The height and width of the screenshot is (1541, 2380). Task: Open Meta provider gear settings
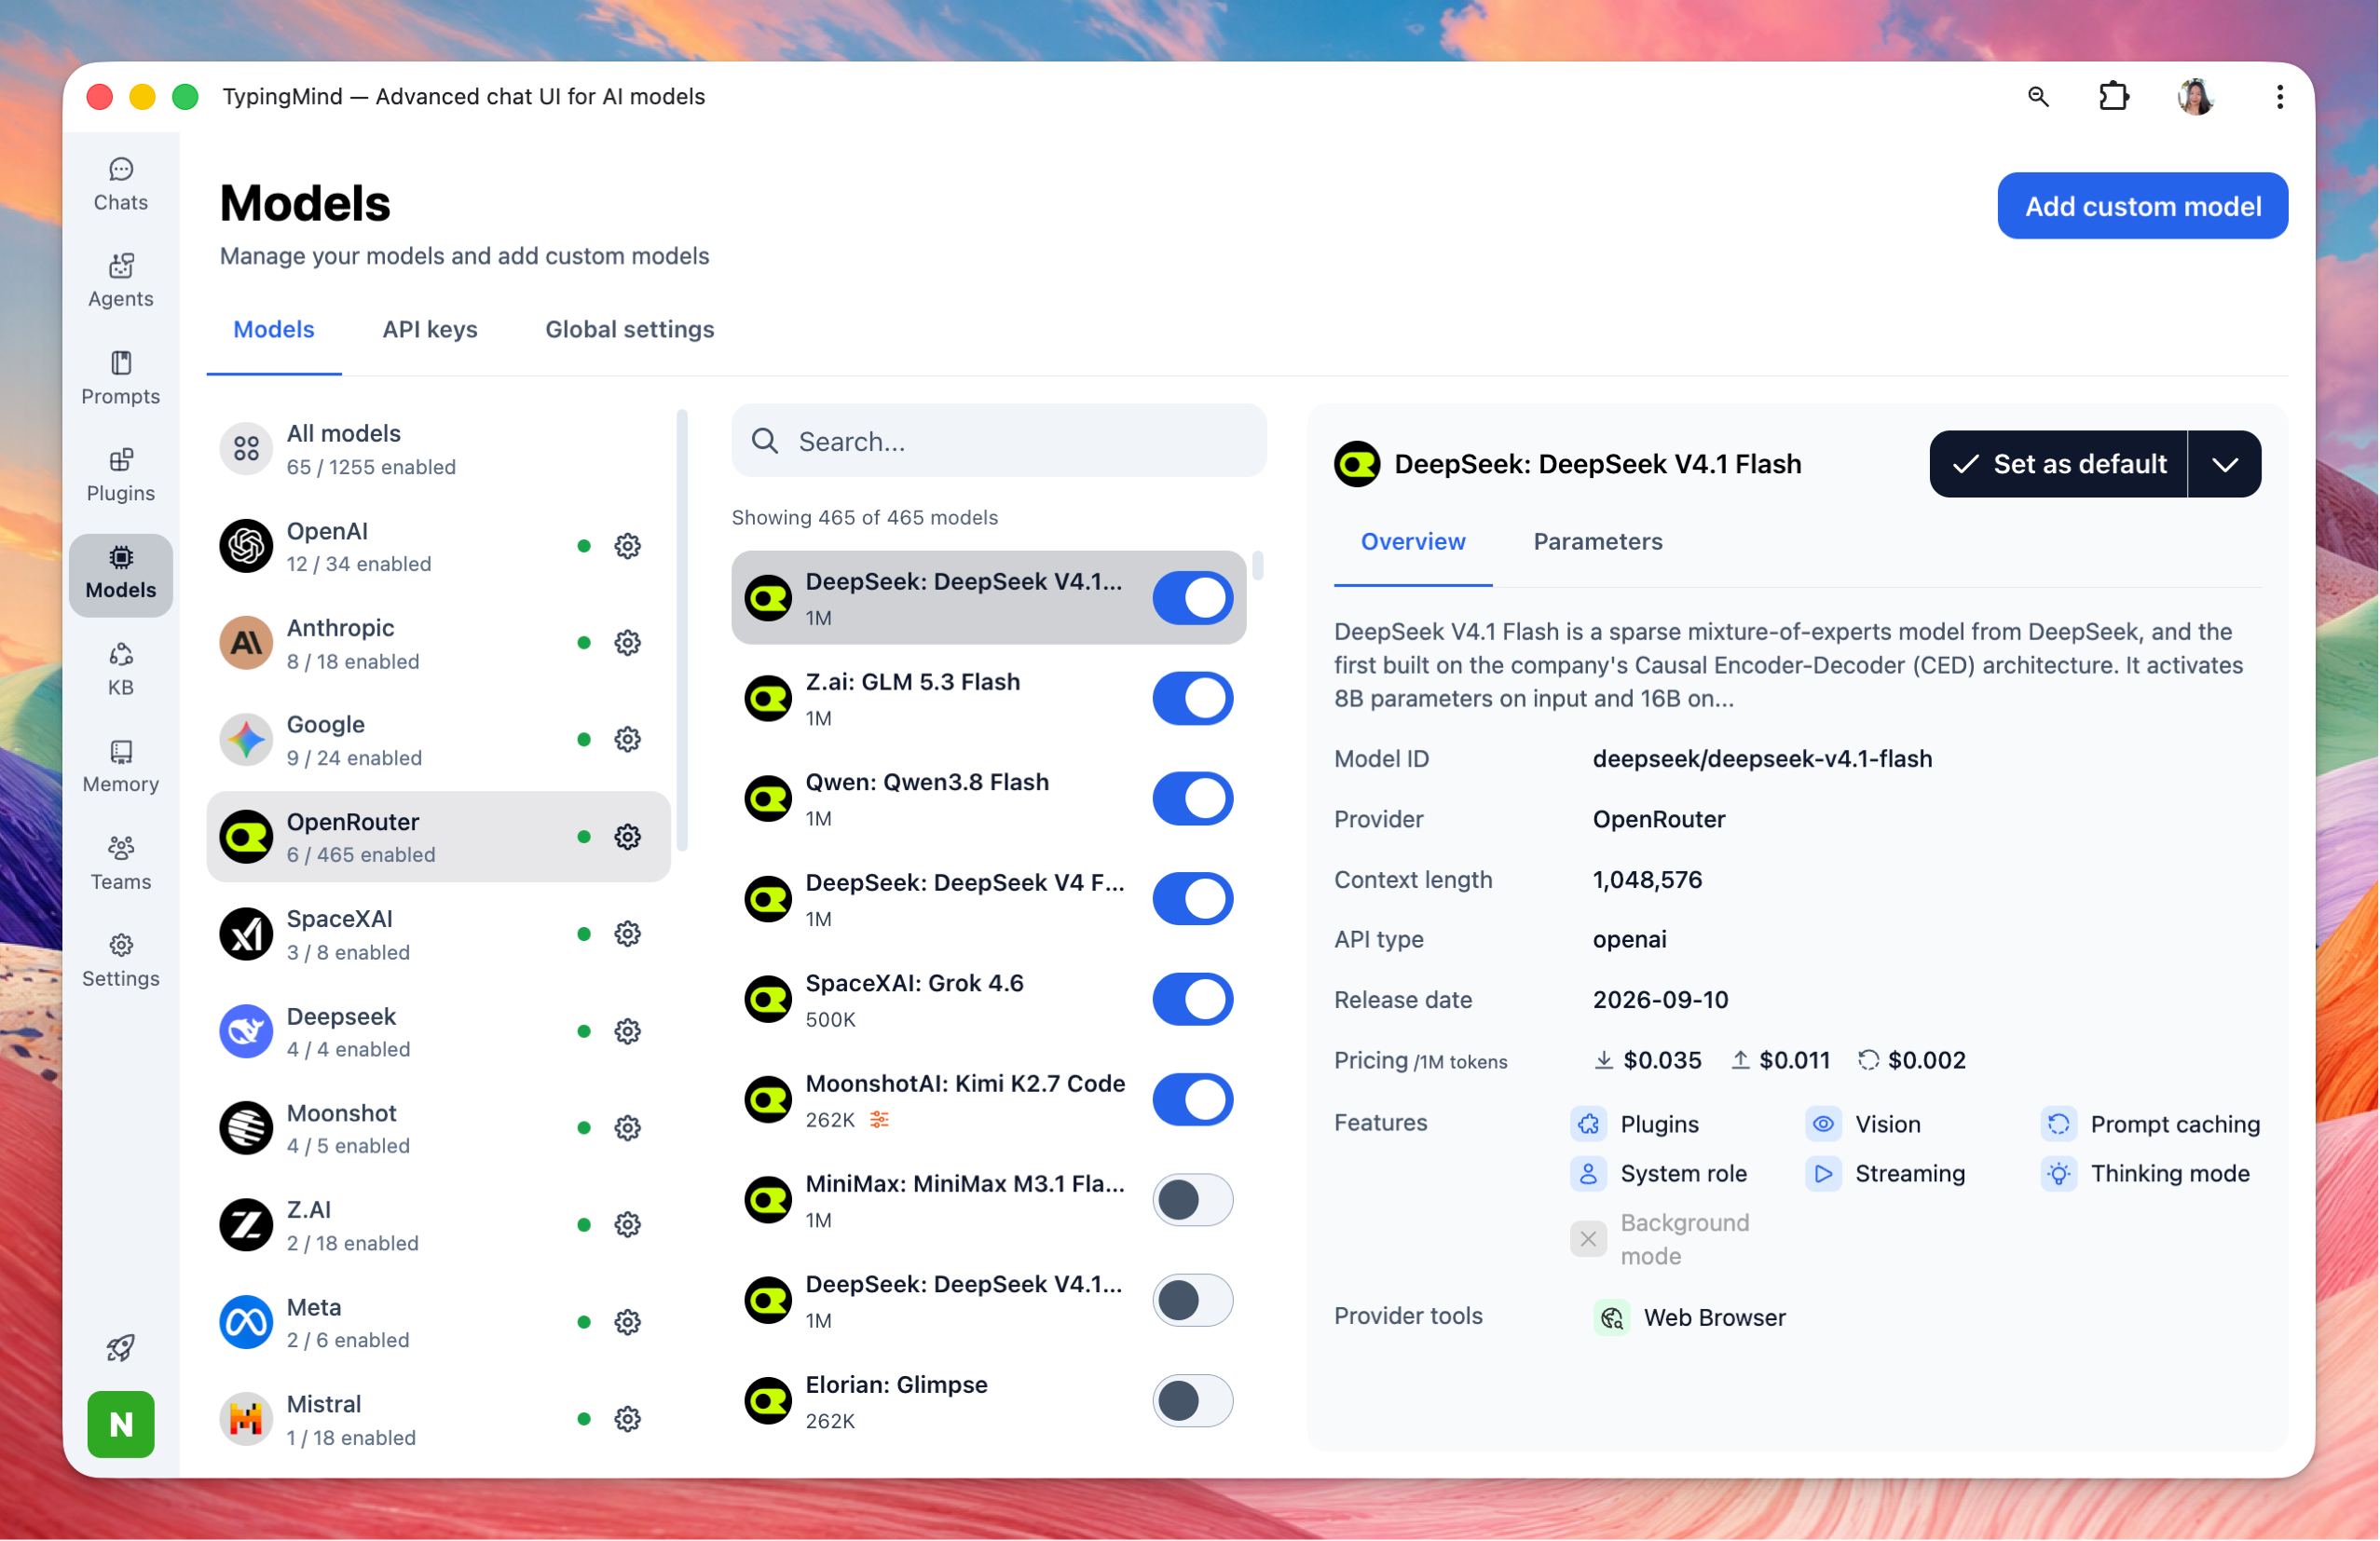pyautogui.click(x=628, y=1322)
